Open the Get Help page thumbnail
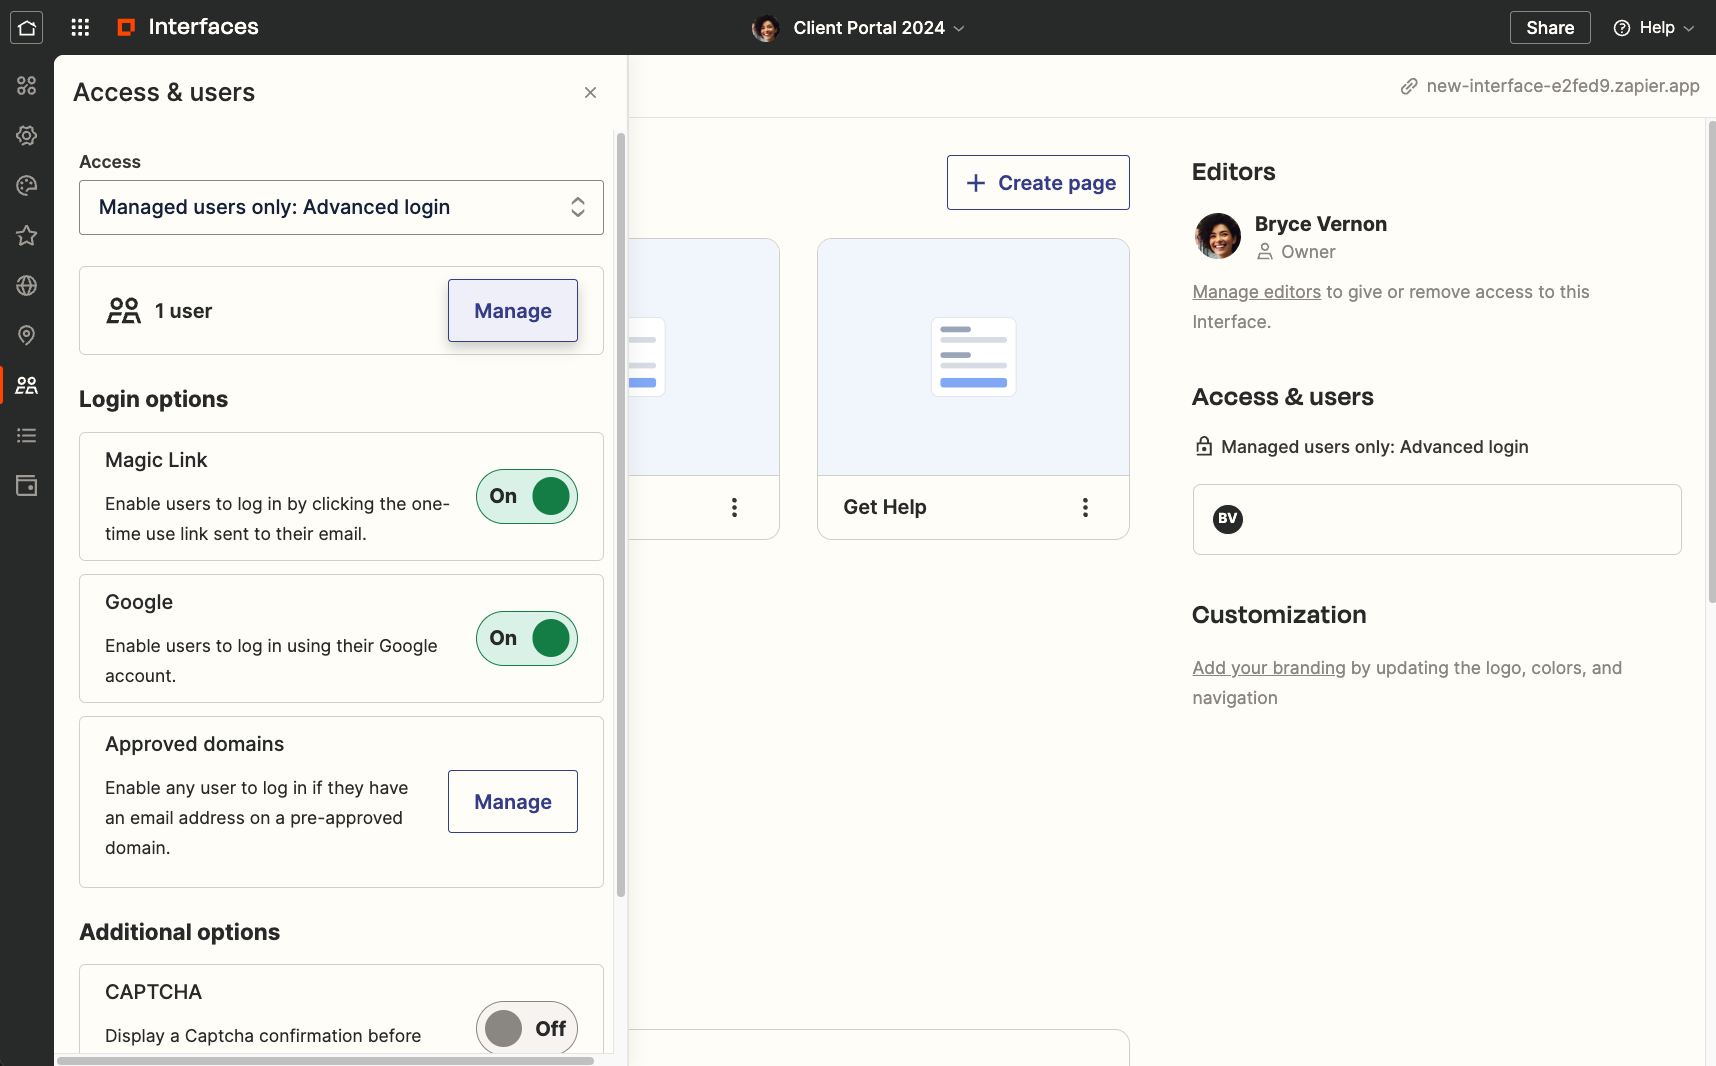 (973, 357)
